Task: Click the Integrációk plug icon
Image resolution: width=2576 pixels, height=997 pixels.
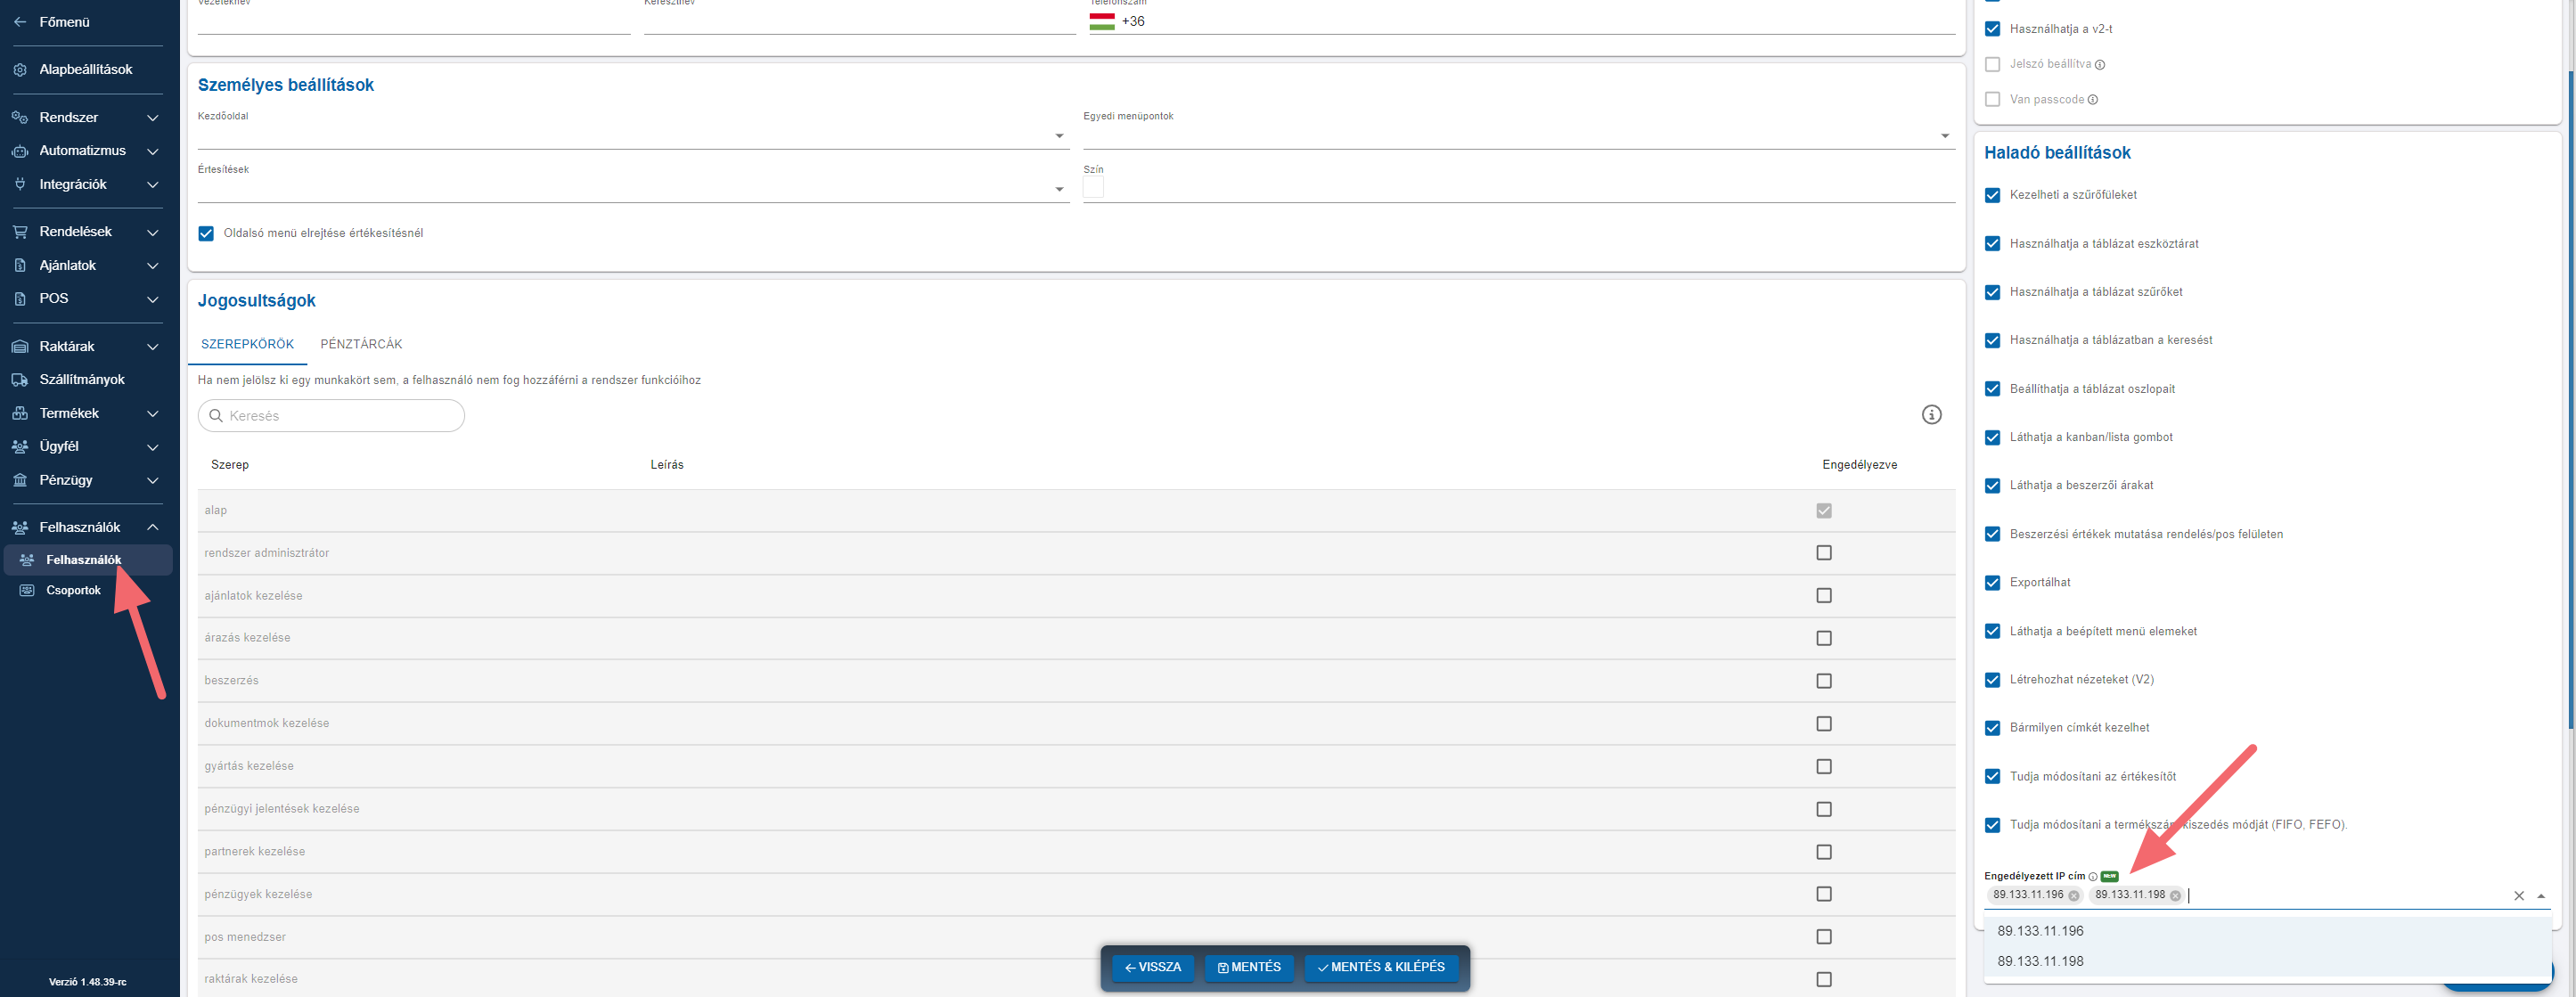Action: coord(20,185)
